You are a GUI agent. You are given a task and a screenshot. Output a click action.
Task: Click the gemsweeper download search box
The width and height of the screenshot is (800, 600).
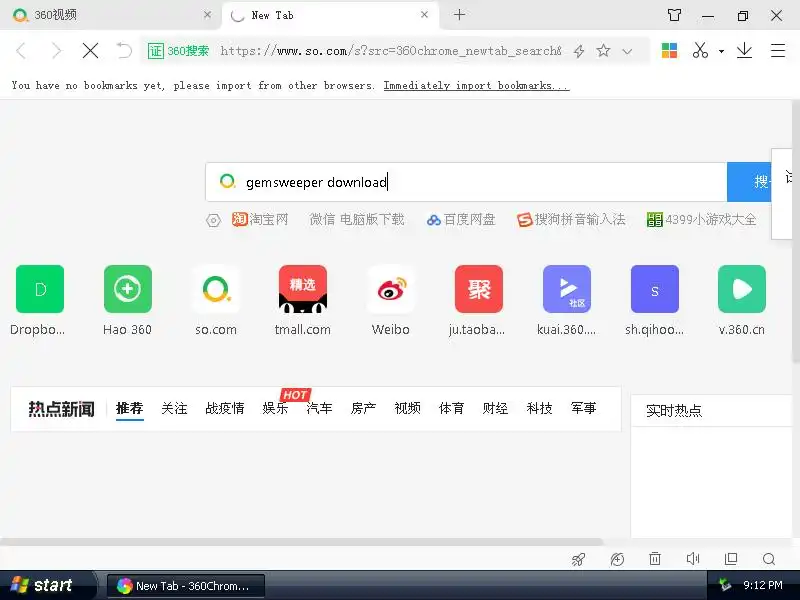466,182
